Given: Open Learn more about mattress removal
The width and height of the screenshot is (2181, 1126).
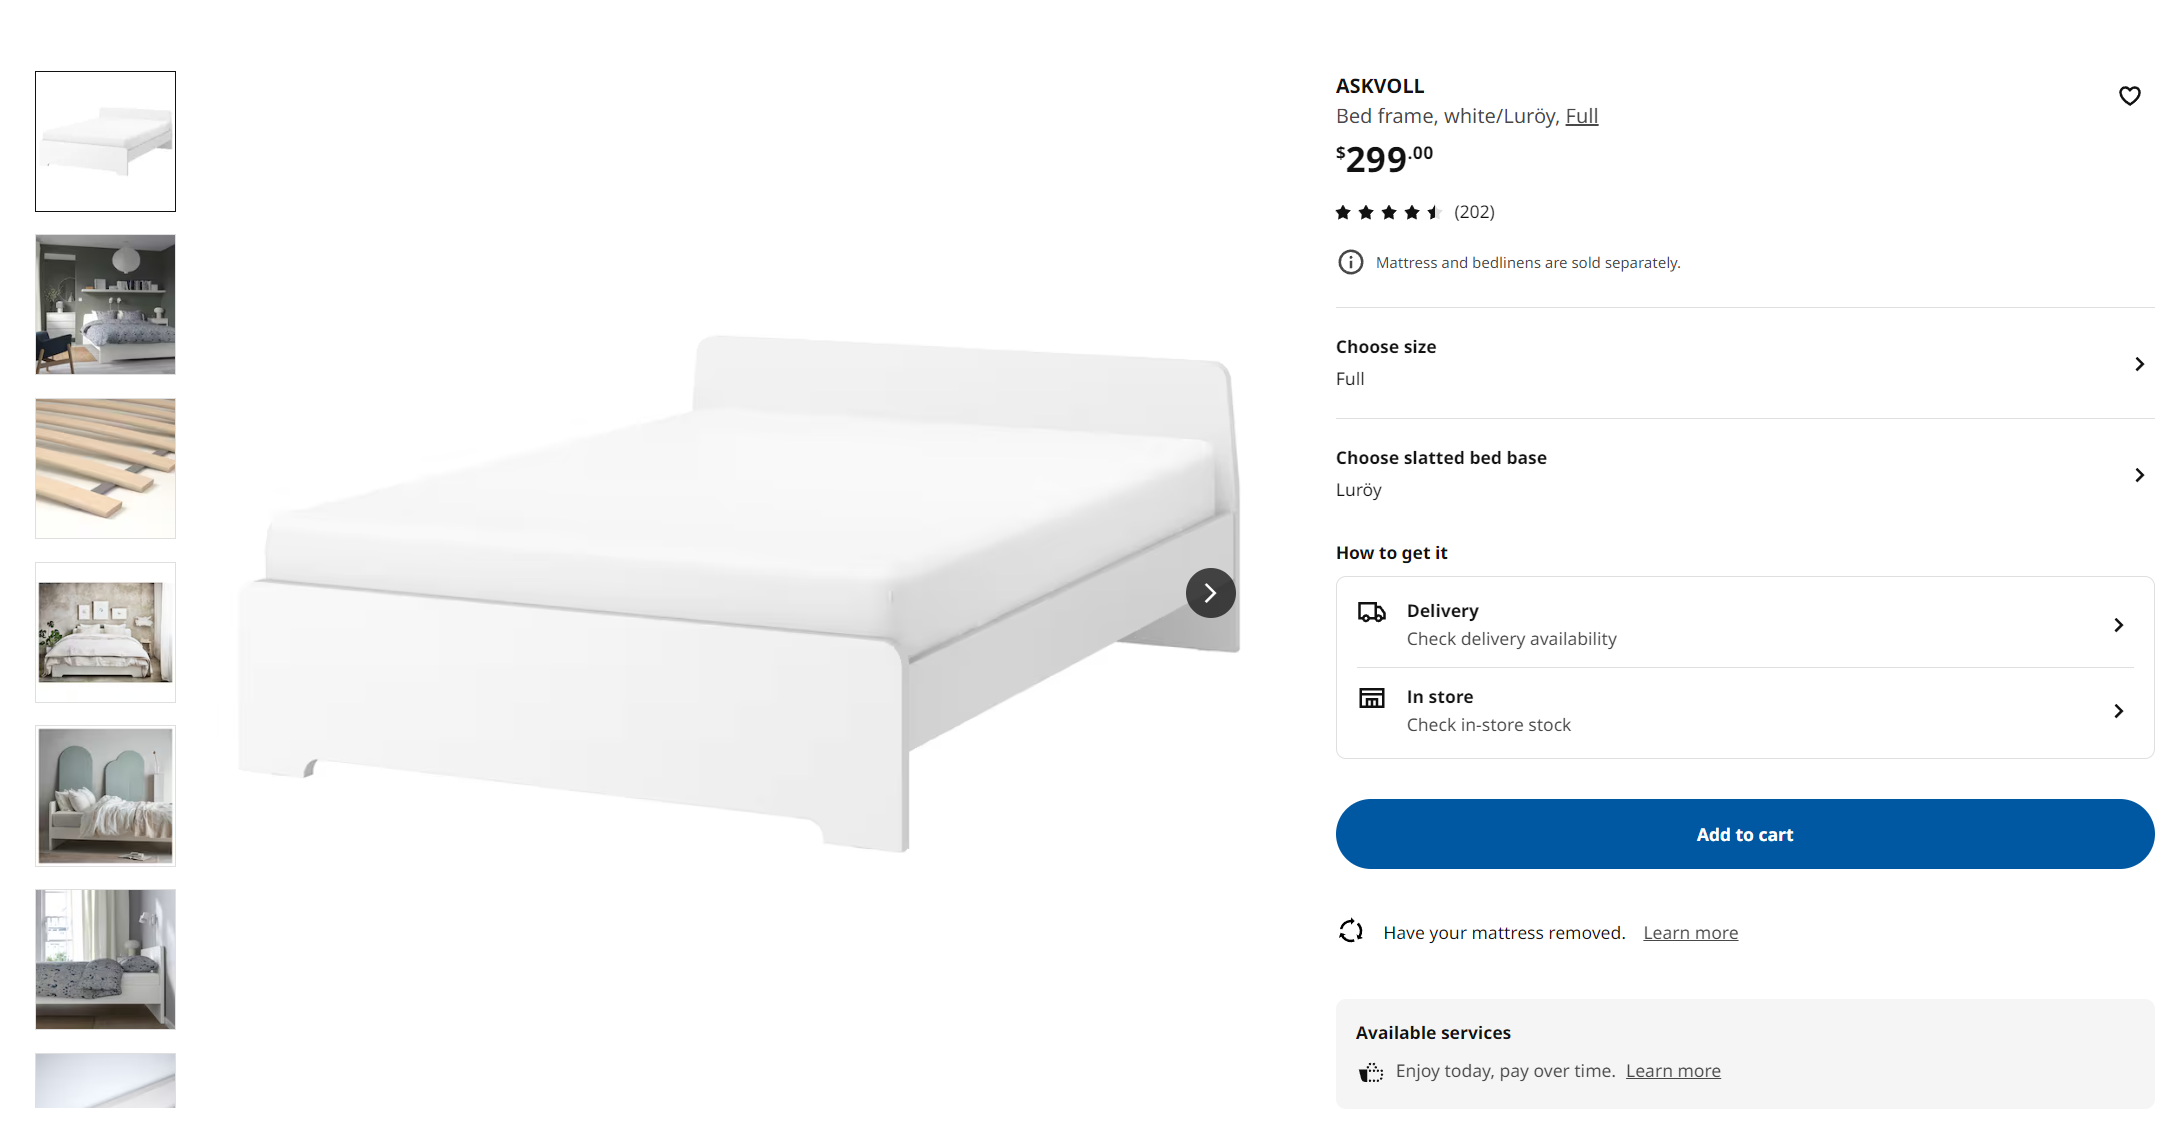Looking at the screenshot, I should click(1690, 933).
